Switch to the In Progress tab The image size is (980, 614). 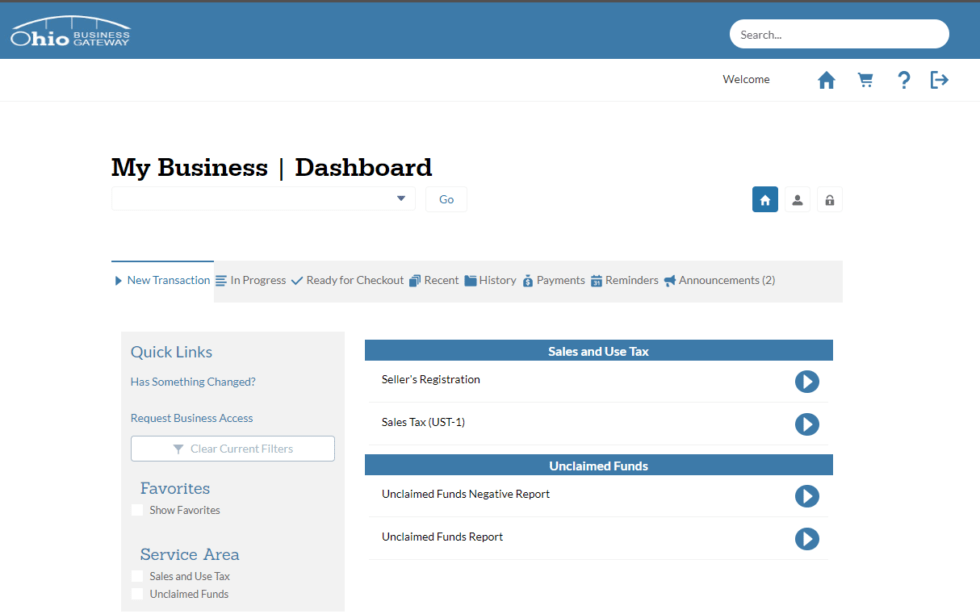tap(251, 281)
